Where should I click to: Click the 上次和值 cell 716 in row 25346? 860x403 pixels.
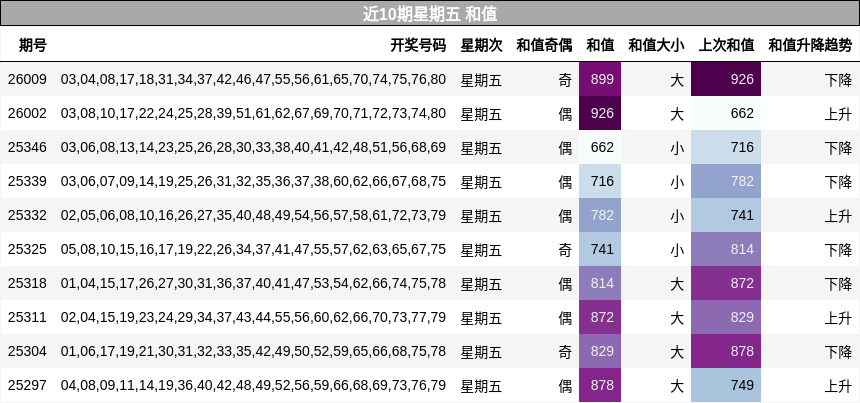[726, 147]
